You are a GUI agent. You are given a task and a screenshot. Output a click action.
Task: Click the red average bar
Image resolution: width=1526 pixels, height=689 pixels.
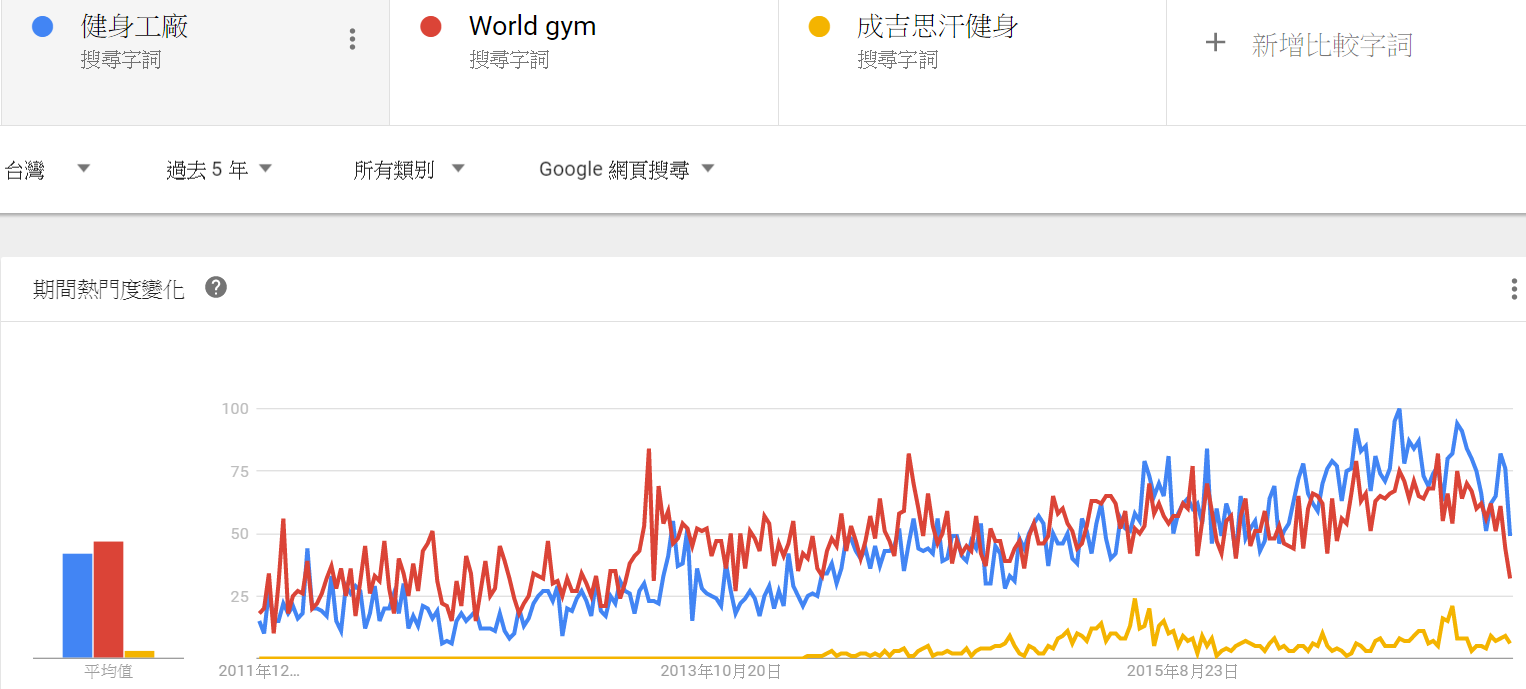[108, 599]
